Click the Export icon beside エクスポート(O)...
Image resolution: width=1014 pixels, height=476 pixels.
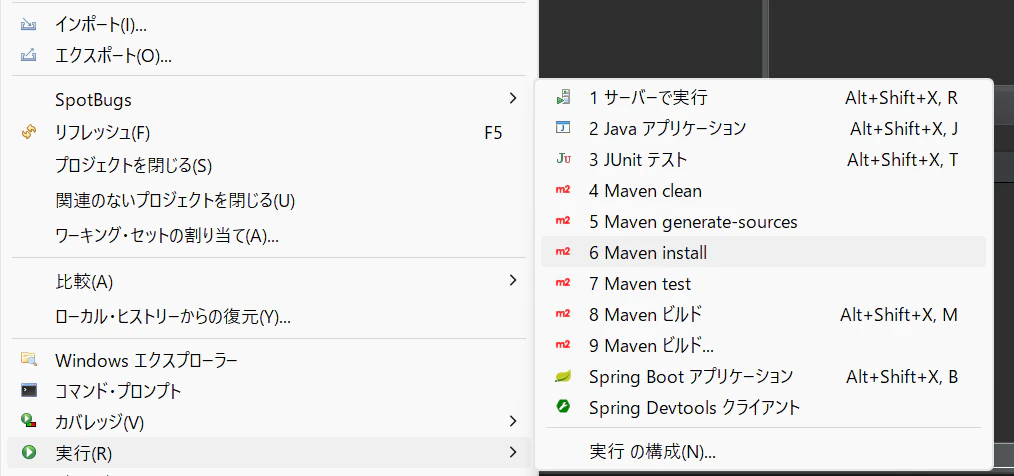click(28, 56)
